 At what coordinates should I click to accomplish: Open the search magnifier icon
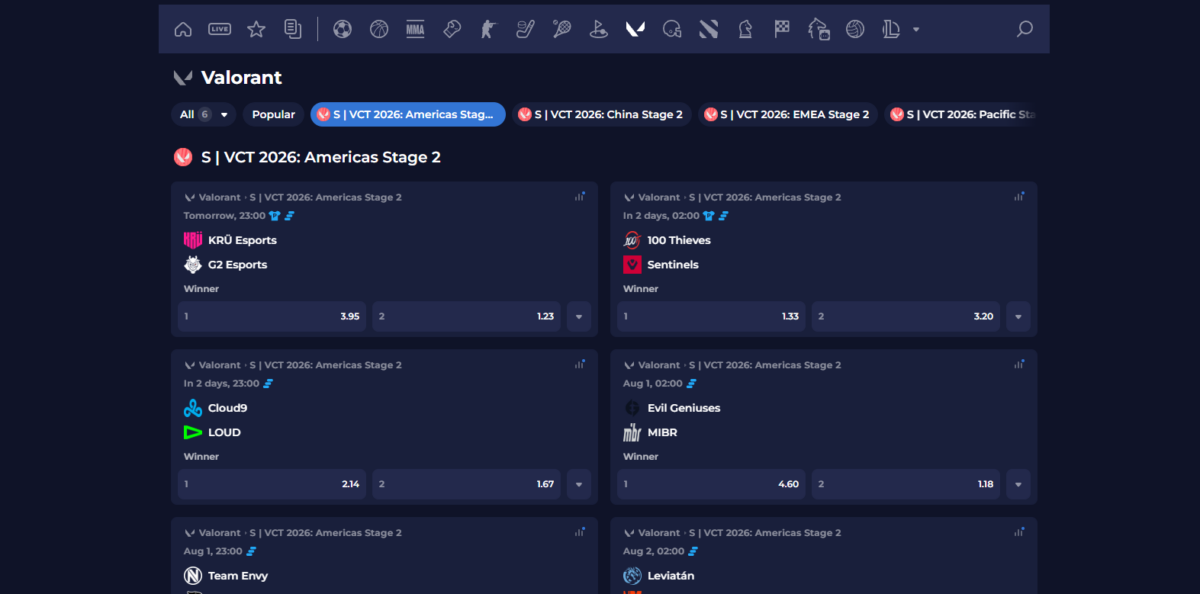point(1024,29)
